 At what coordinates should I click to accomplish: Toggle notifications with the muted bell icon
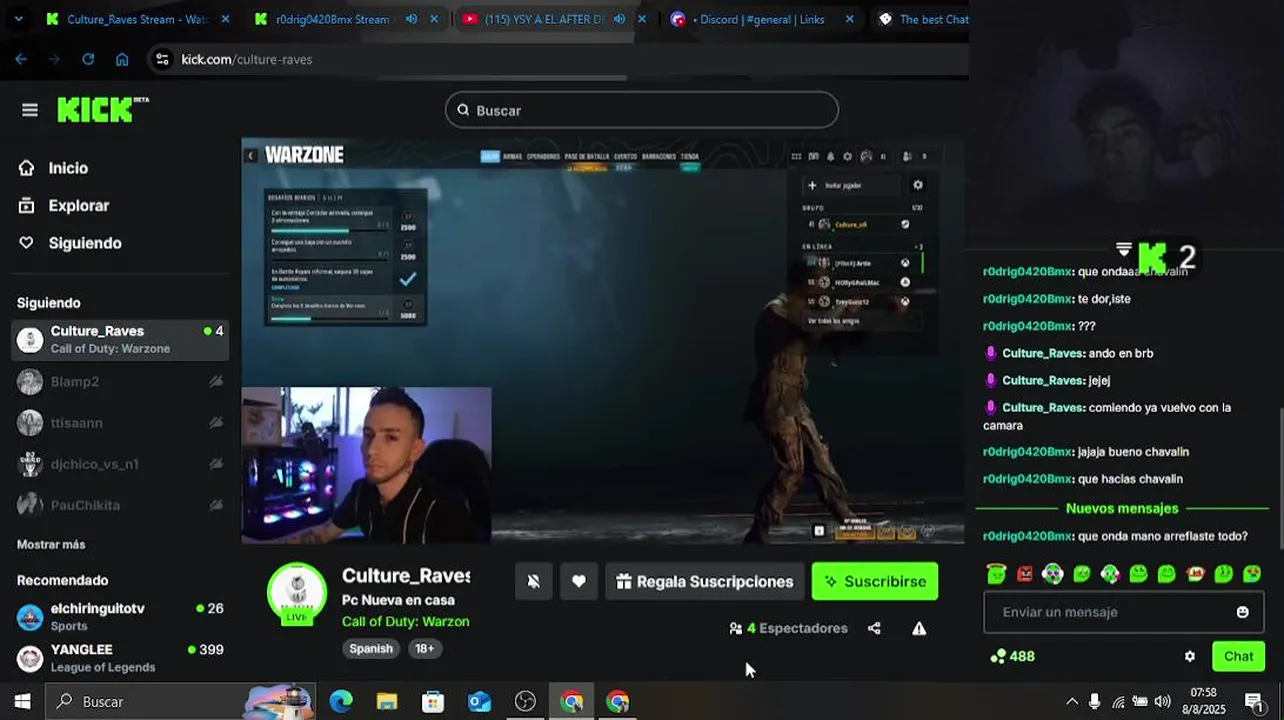(534, 581)
